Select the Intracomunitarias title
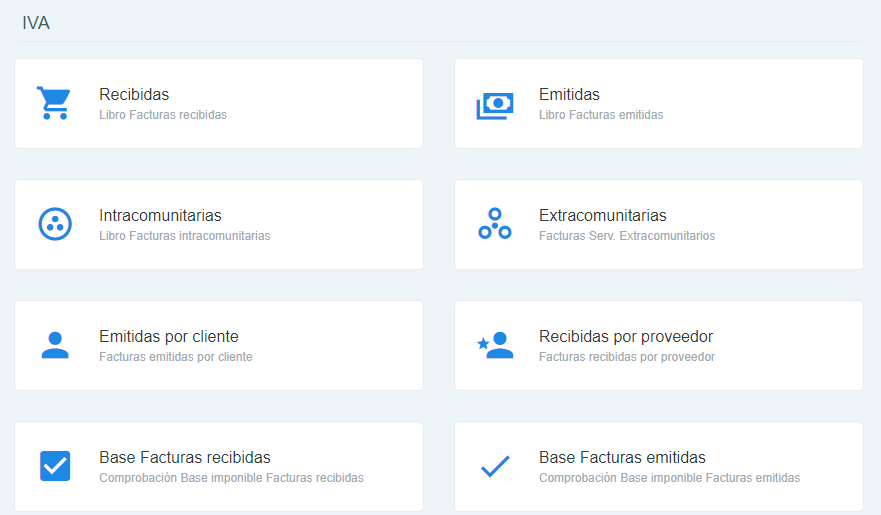The image size is (881, 515). point(160,216)
